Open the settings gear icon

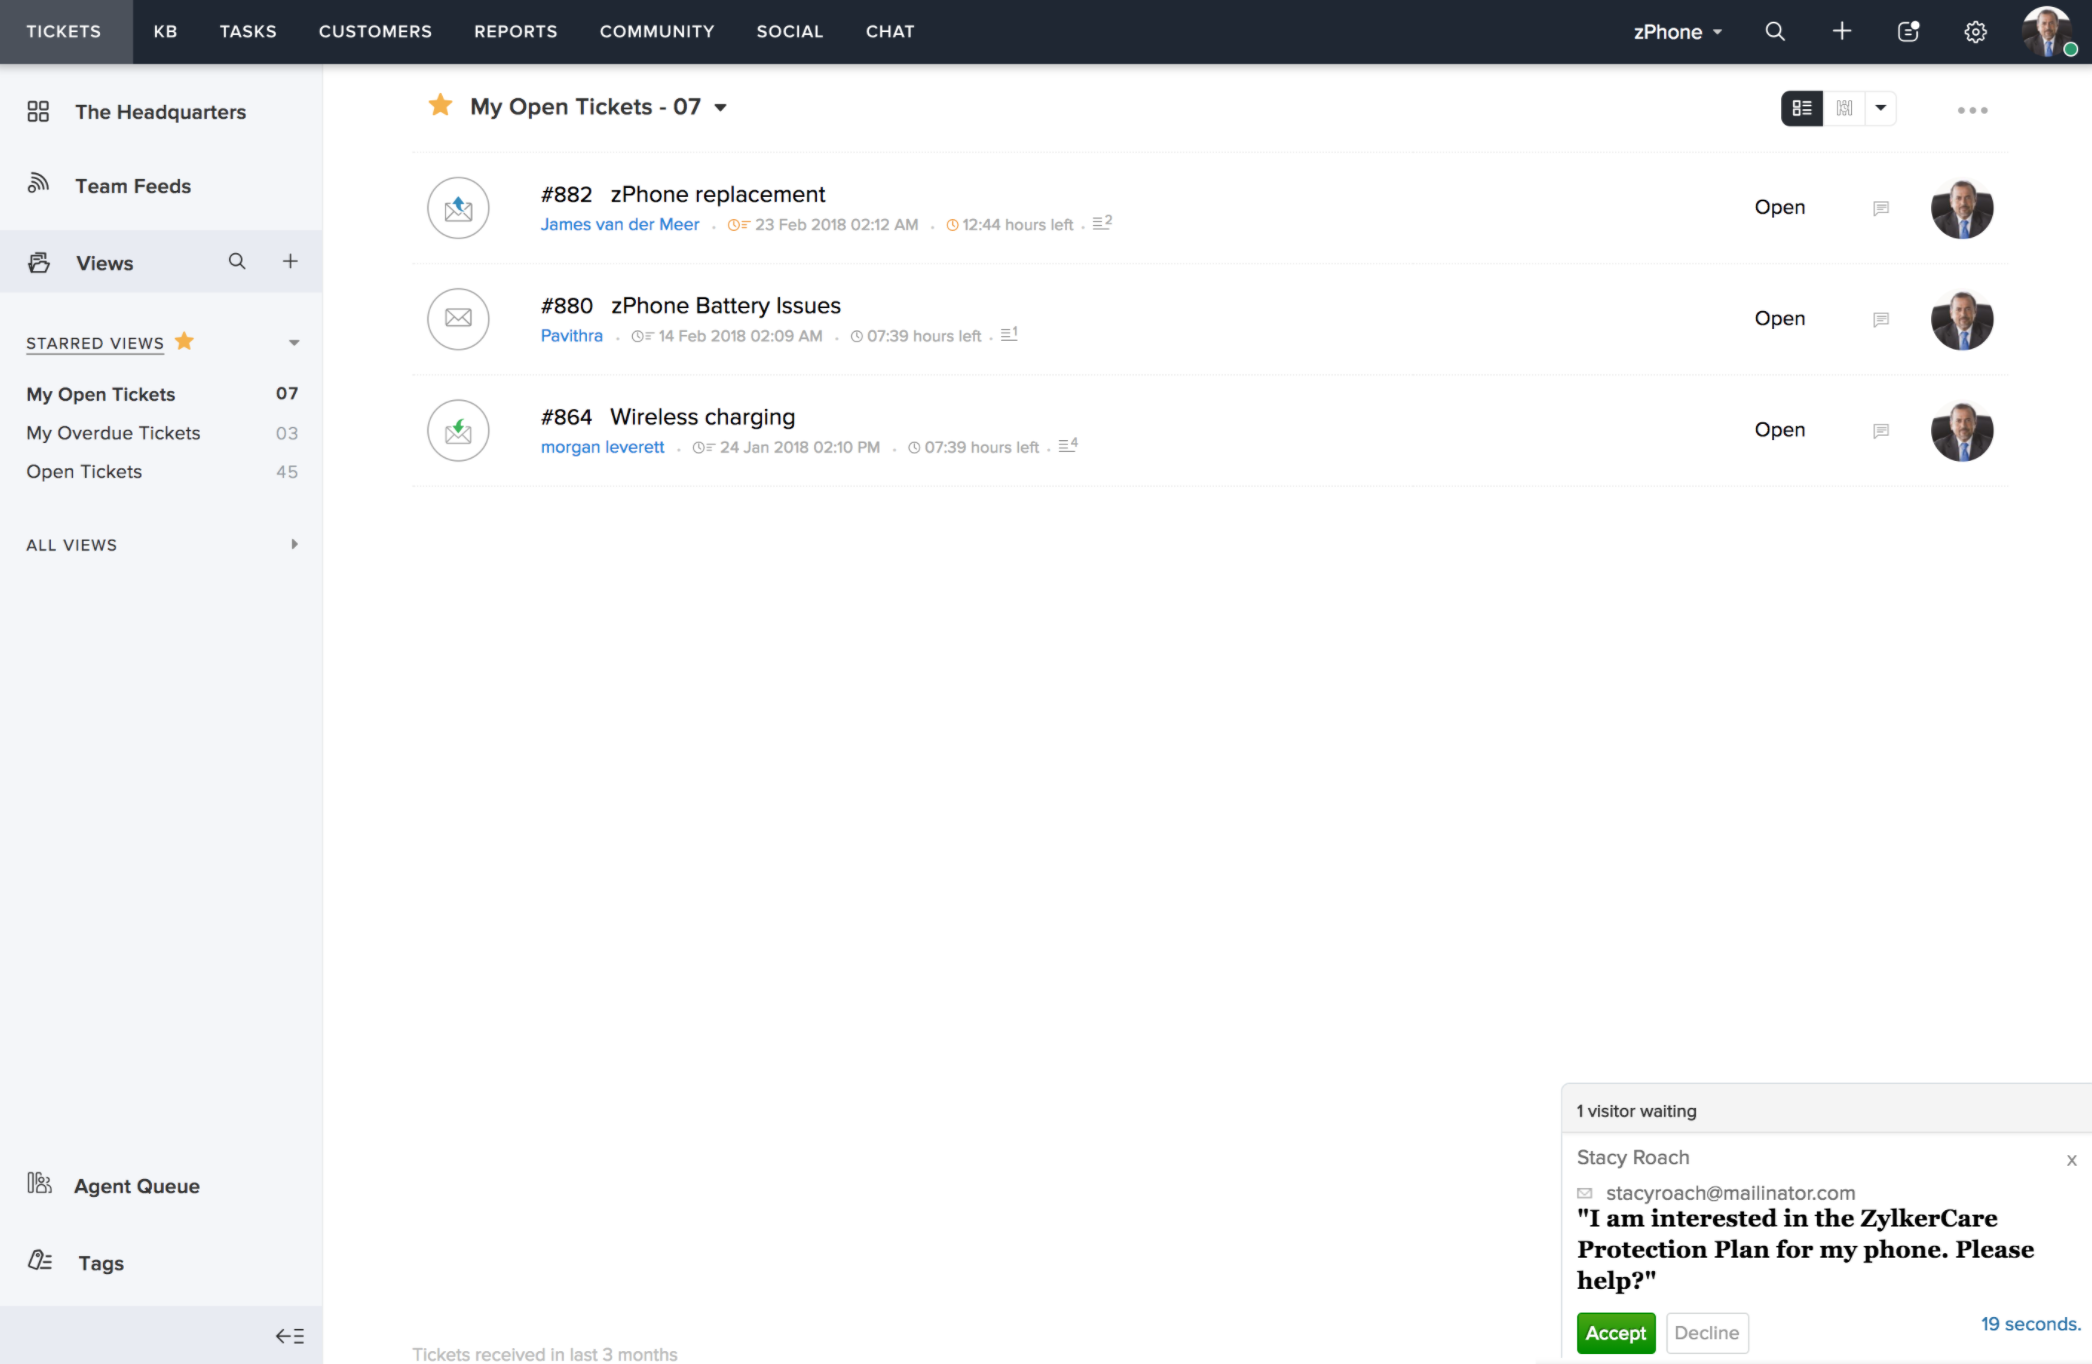click(1975, 32)
